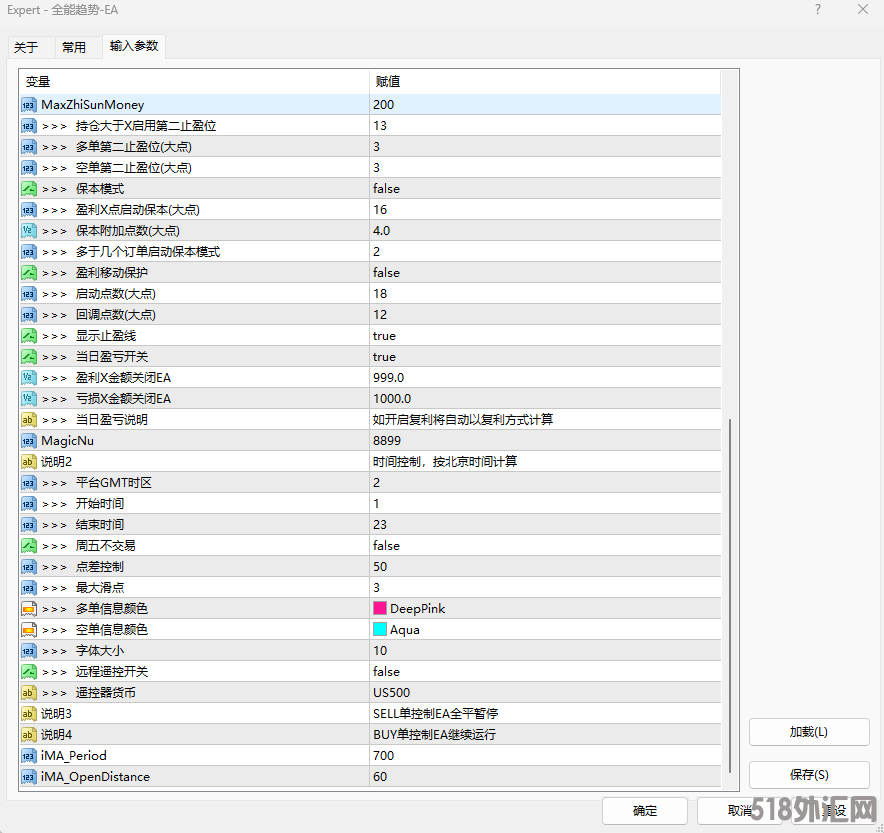Select the 点差控制 value 50
This screenshot has width=884, height=833.
[x=380, y=567]
